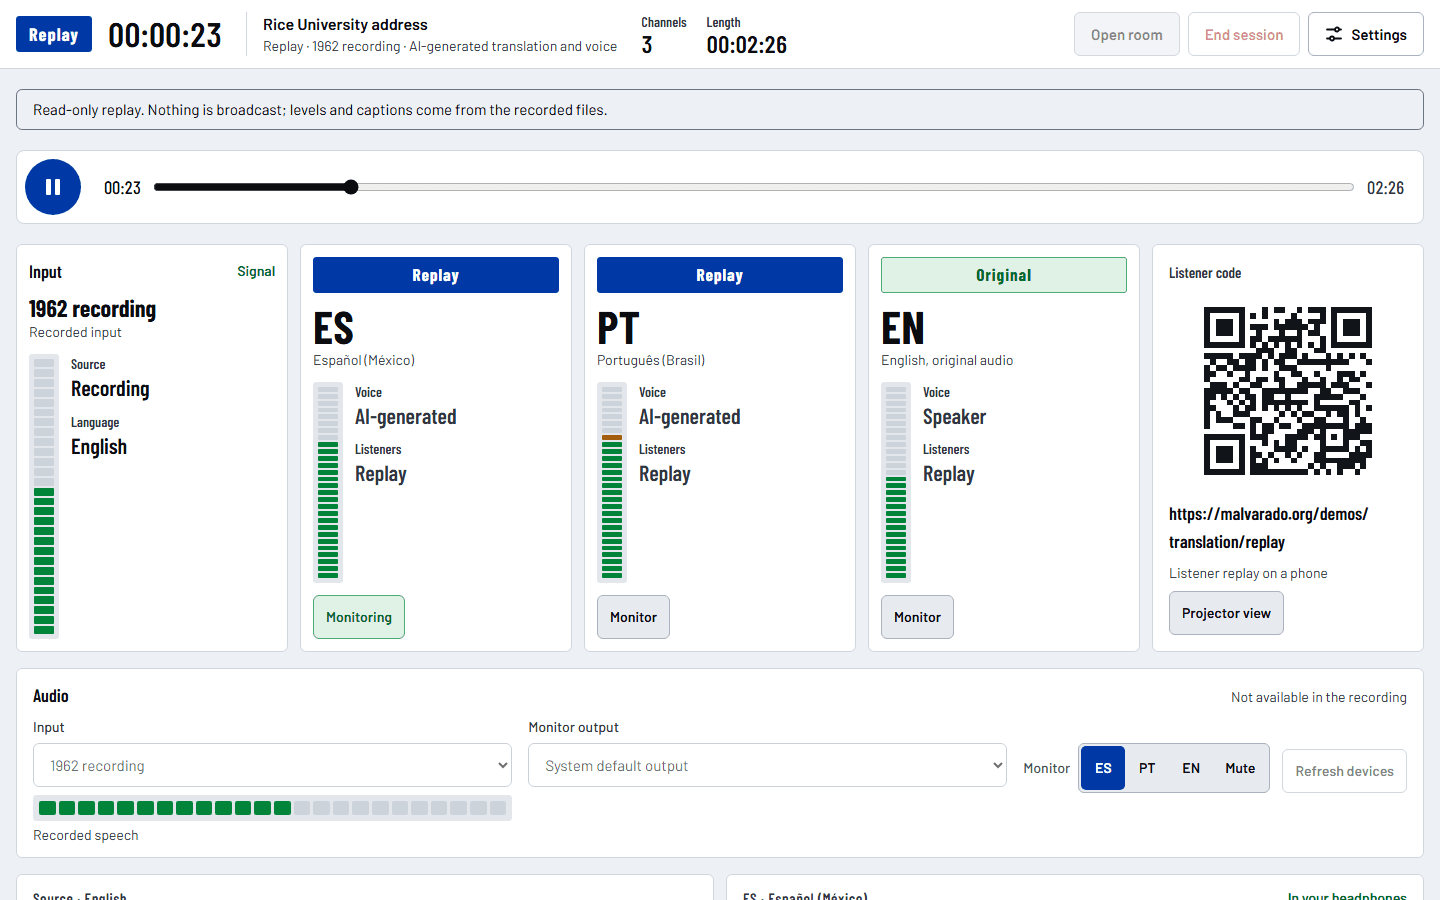1440x900 pixels.
Task: Click the sliders icon in Settings
Action: tap(1334, 35)
